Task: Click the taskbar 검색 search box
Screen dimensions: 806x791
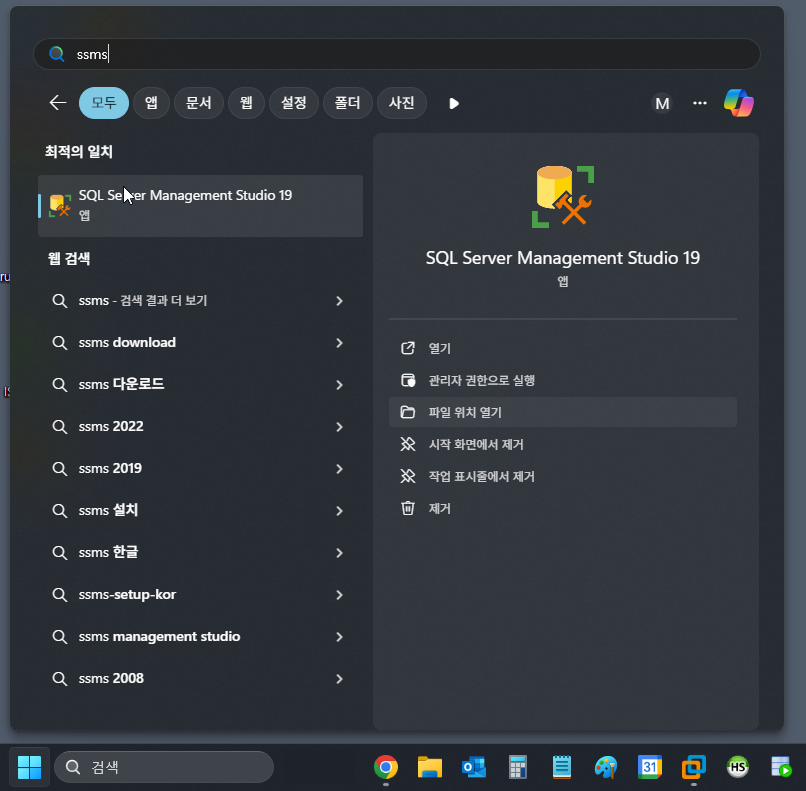Action: pos(164,767)
